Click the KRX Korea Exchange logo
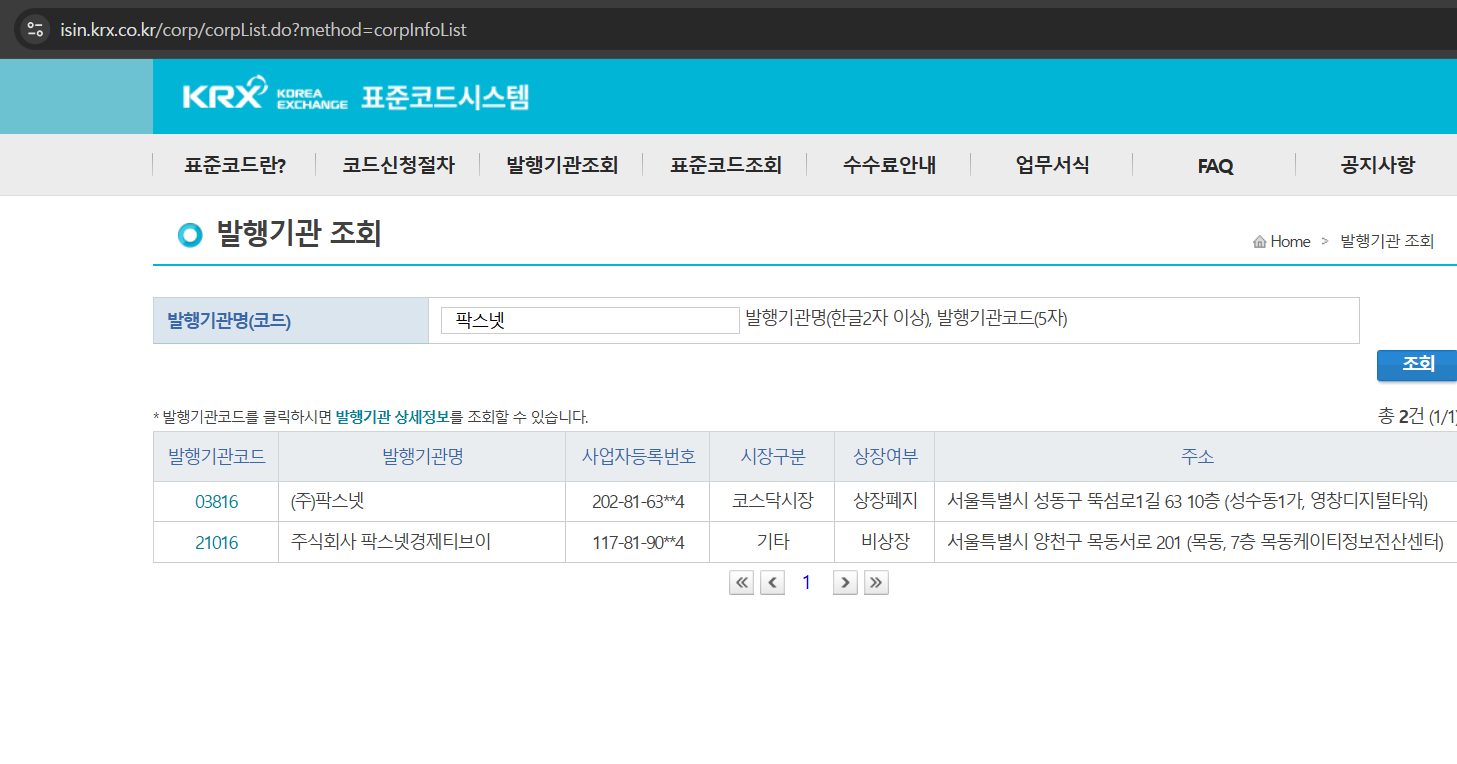 coord(265,96)
